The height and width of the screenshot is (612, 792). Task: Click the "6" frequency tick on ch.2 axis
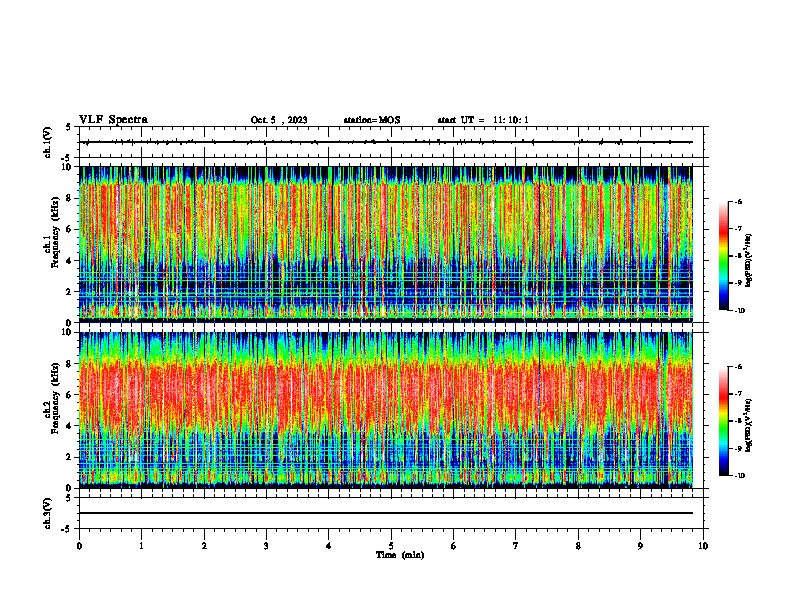[x=70, y=395]
